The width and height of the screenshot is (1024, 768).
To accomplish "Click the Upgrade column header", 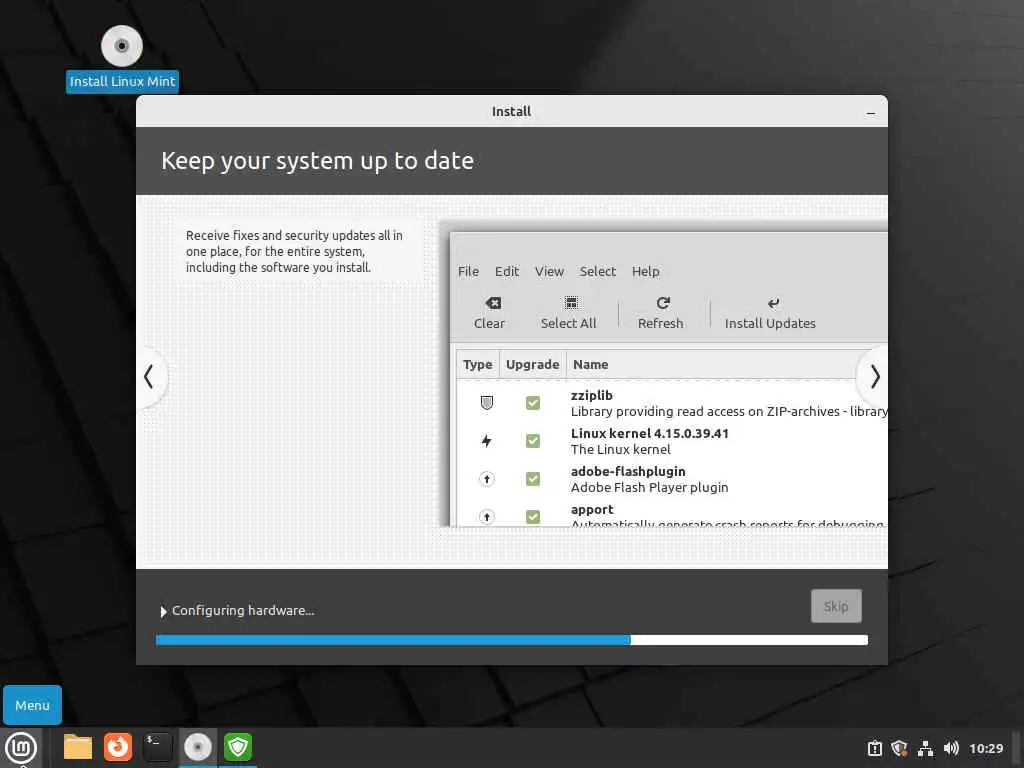I will 532,364.
